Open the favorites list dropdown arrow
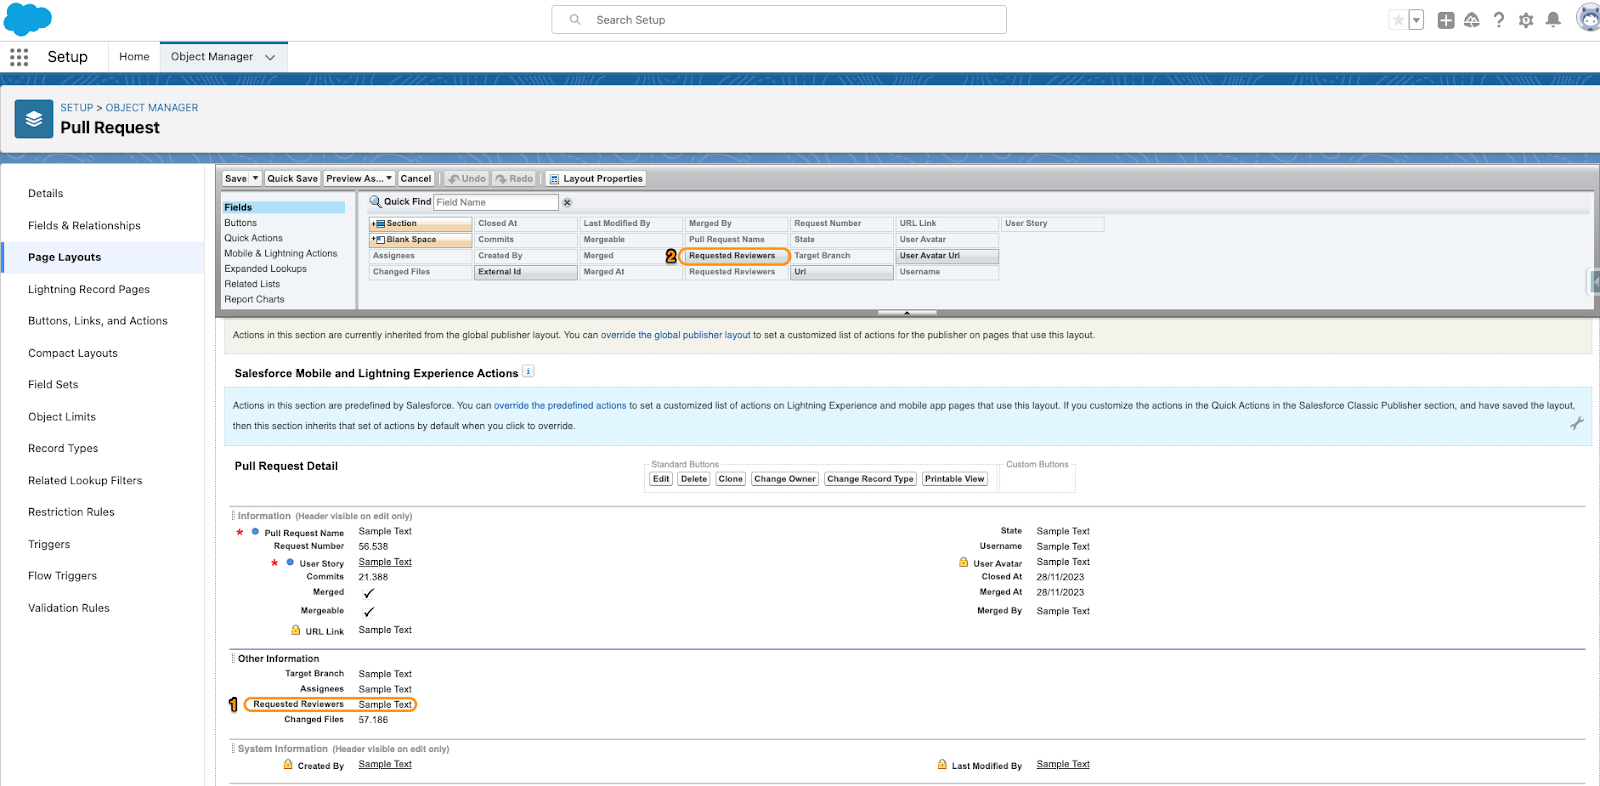This screenshot has height=786, width=1600. click(1416, 20)
